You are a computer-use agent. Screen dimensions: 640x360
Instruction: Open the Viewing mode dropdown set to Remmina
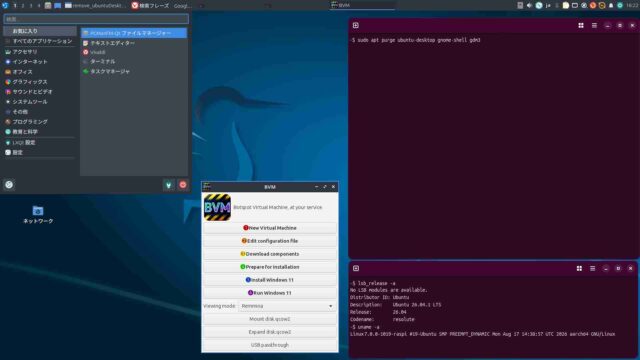(287, 306)
